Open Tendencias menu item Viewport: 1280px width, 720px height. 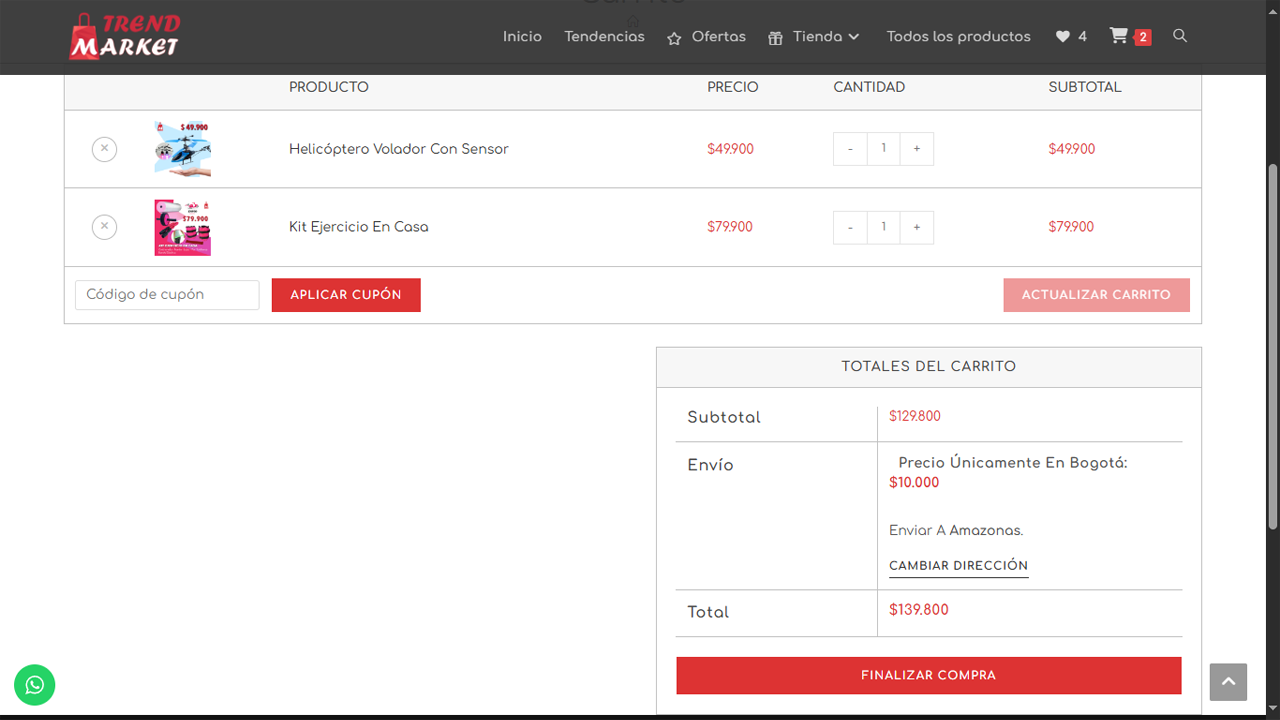tap(604, 36)
